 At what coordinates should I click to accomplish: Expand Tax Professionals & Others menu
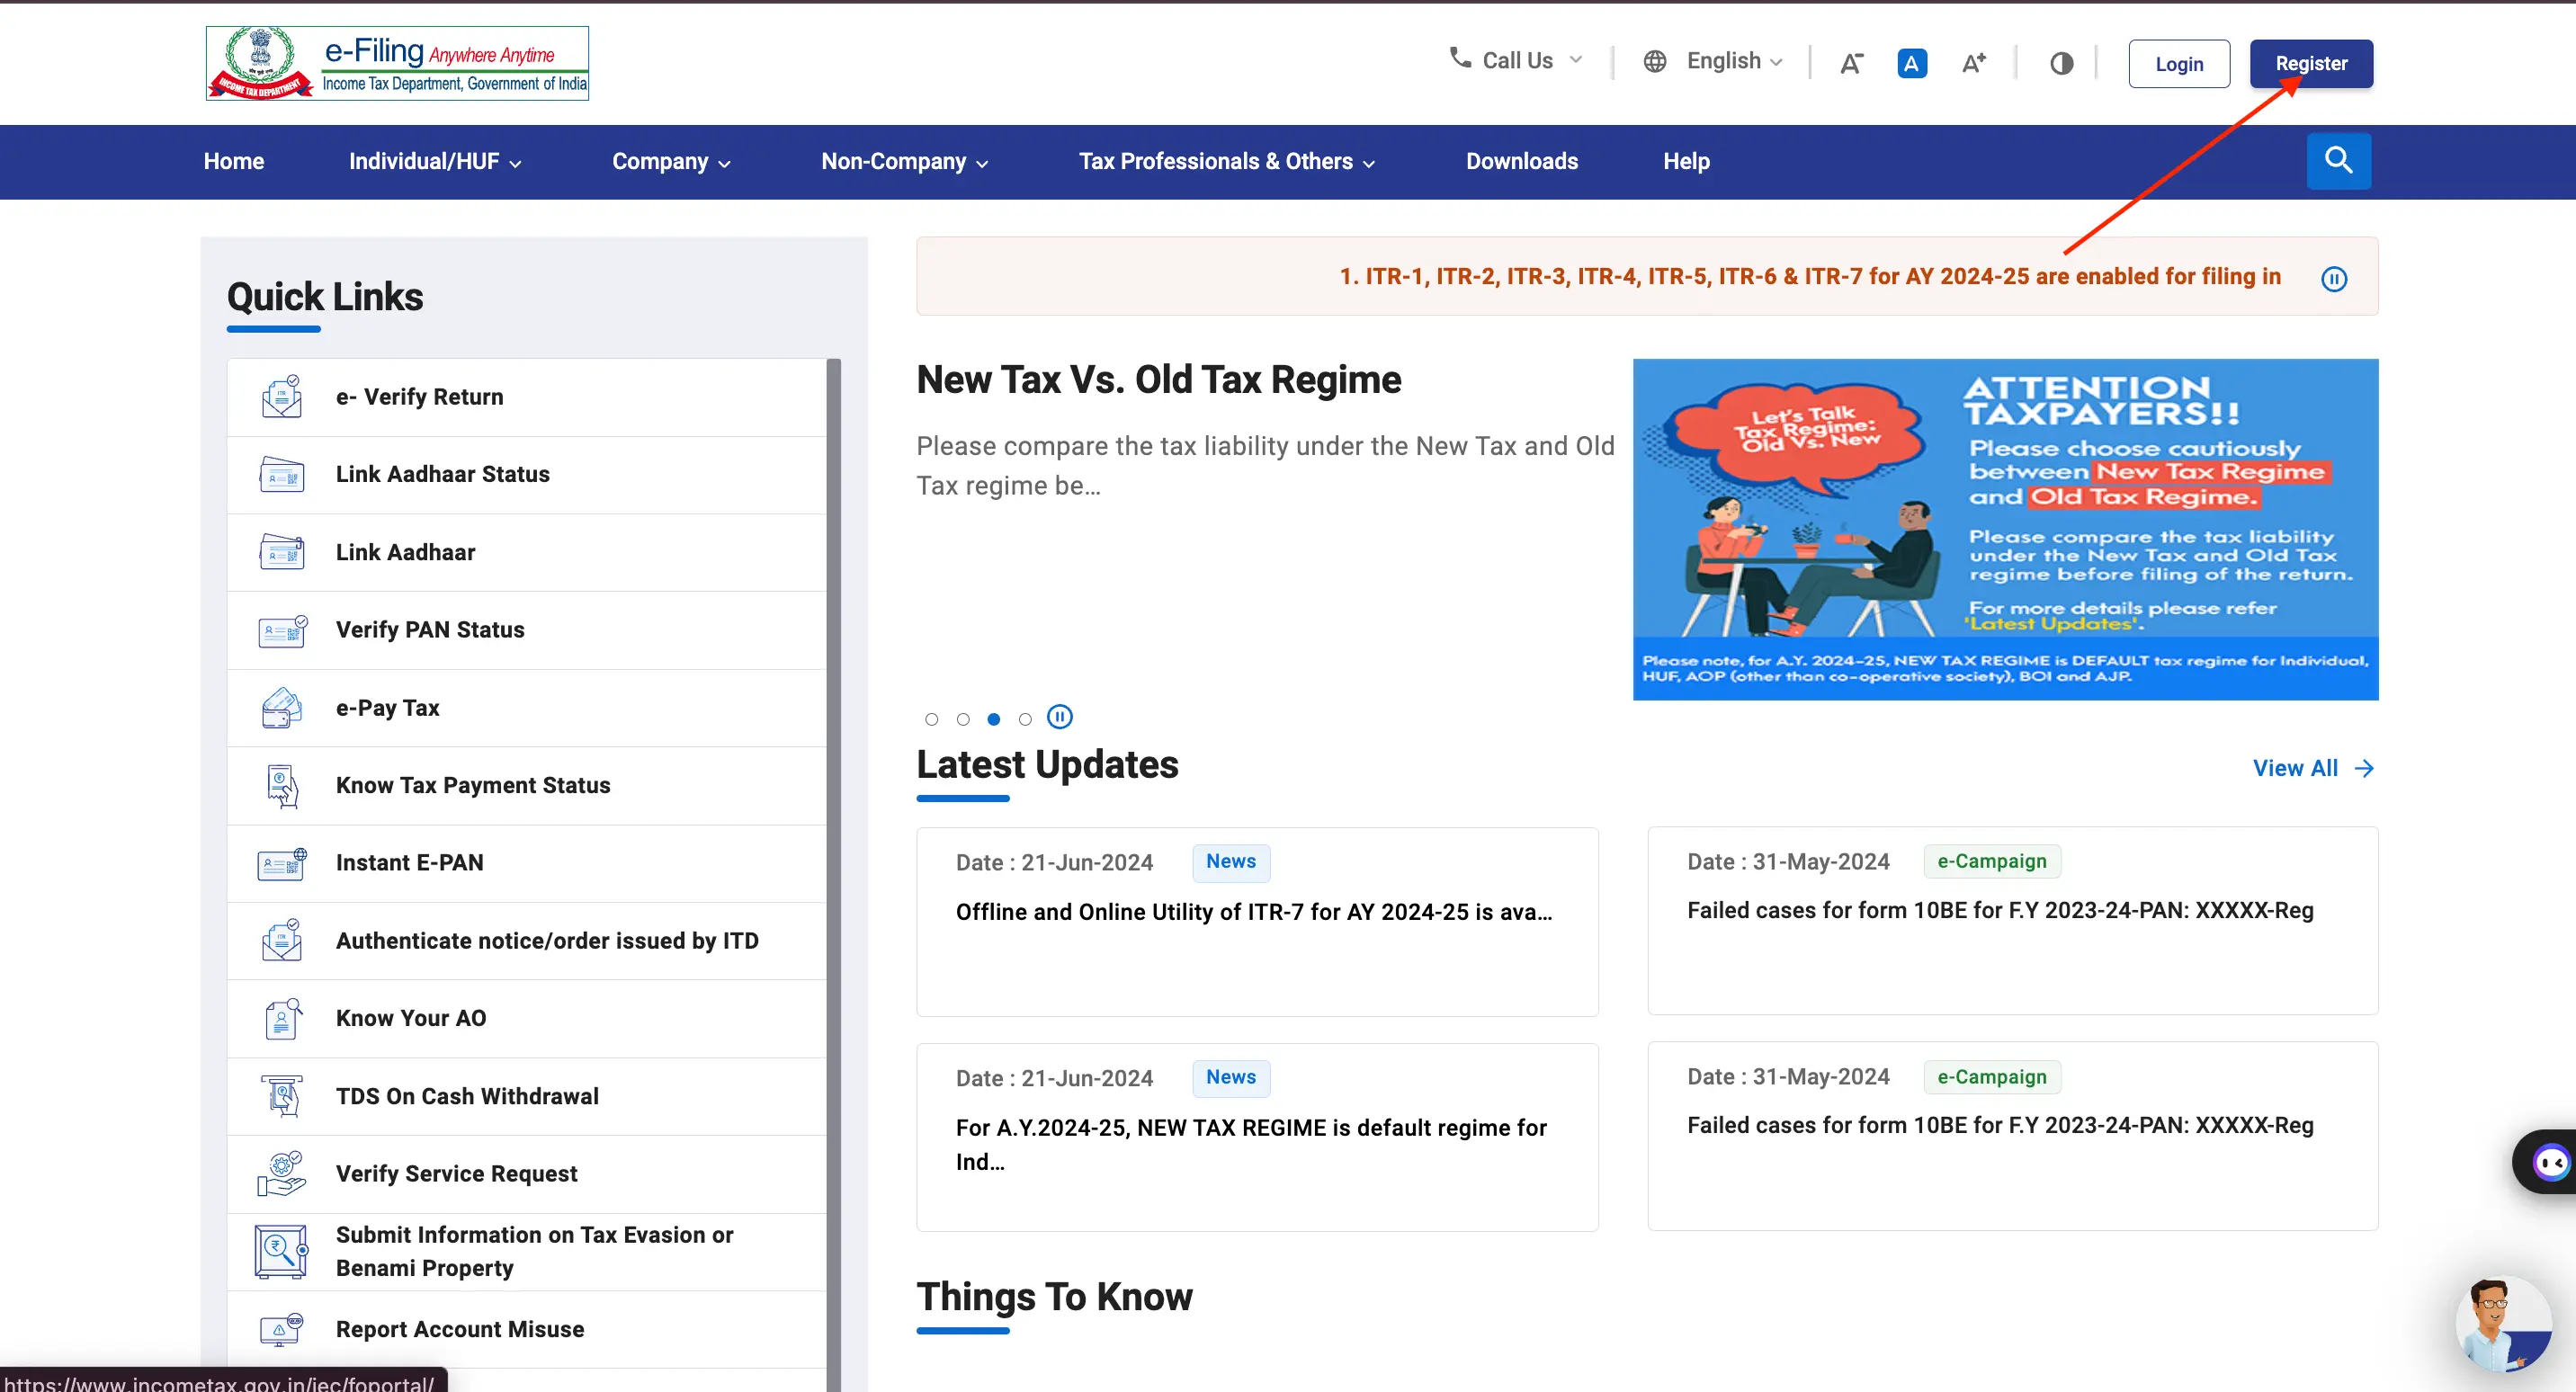coord(1227,161)
